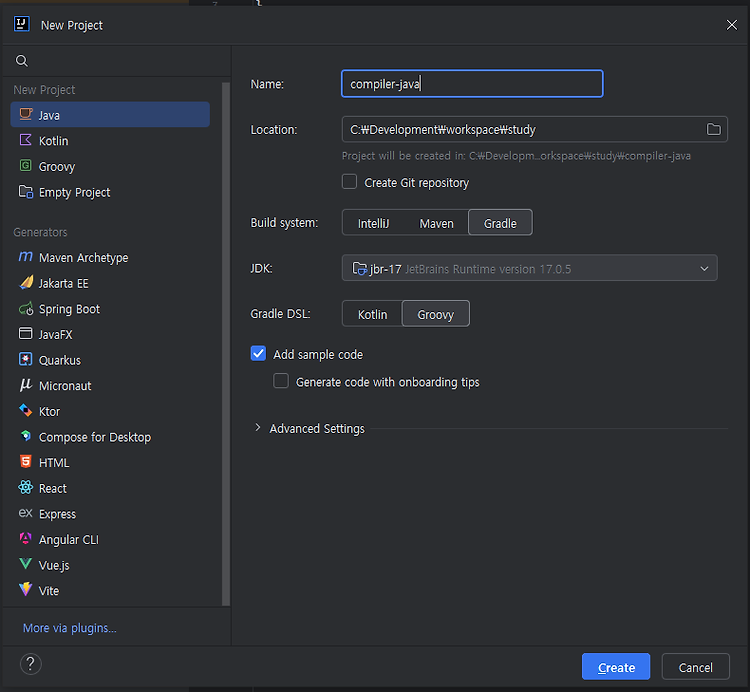Click the Generators section heading
The width and height of the screenshot is (750, 692).
click(40, 232)
